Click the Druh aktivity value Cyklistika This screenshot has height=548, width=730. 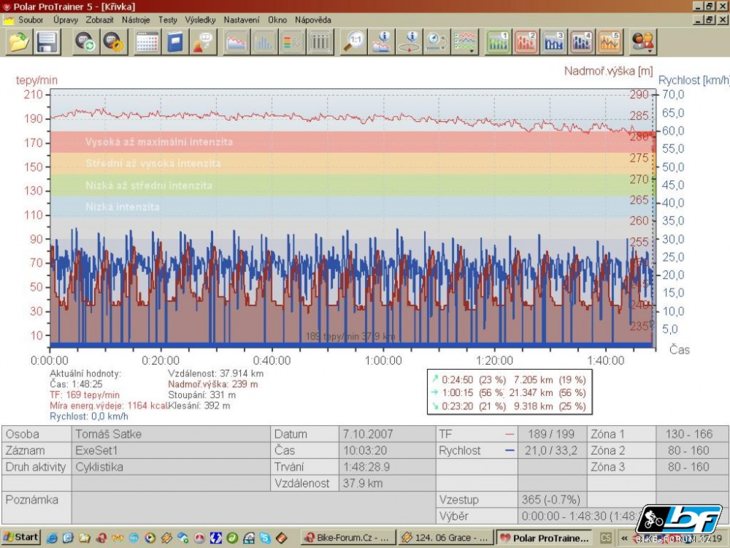171,467
